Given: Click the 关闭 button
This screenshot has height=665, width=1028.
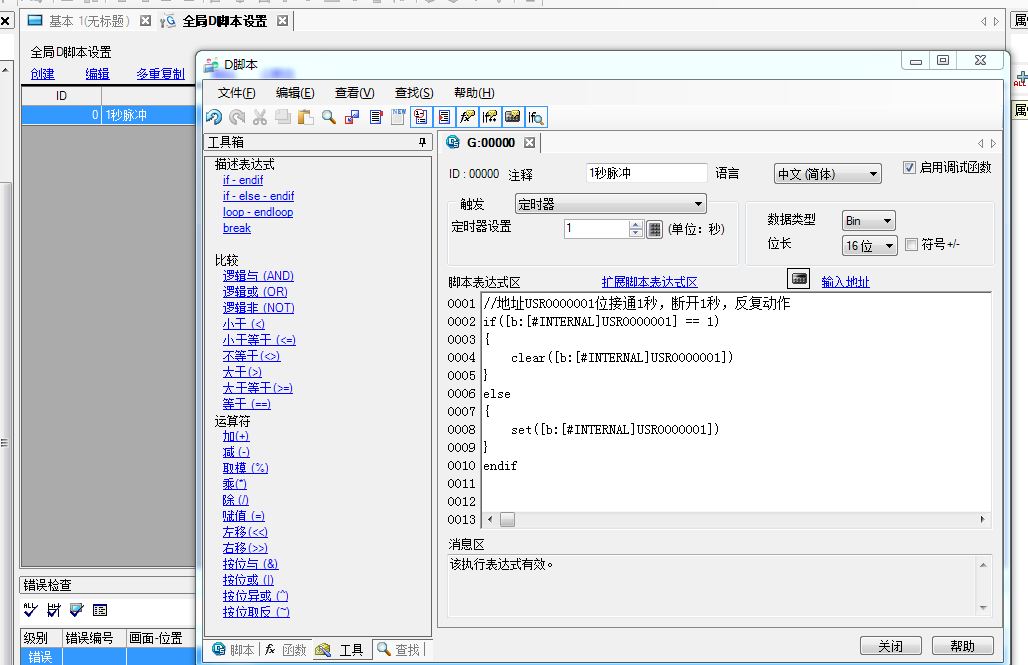Looking at the screenshot, I should pyautogui.click(x=889, y=647).
